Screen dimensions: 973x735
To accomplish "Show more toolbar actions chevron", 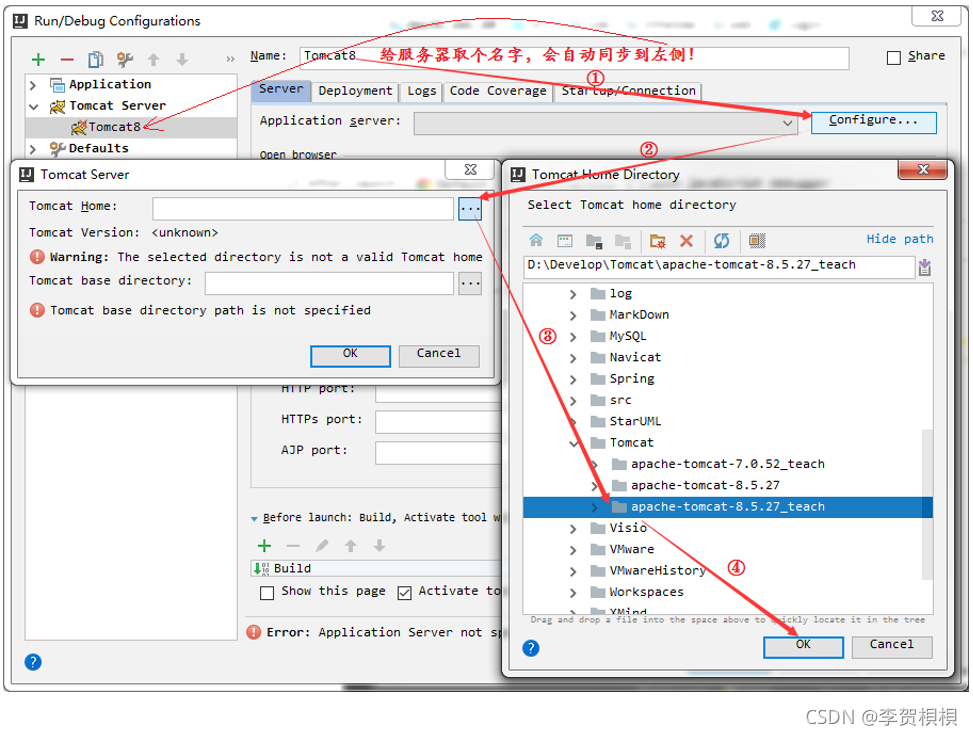I will (230, 60).
